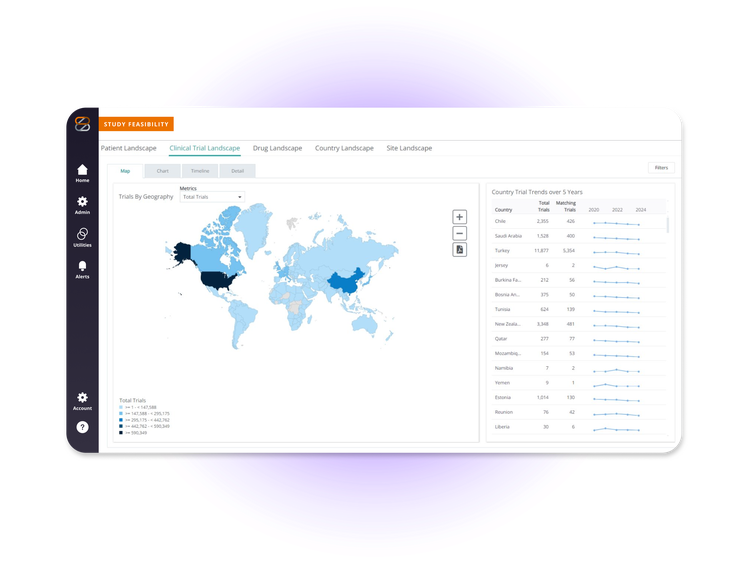Open the Metrics Total Trials dropdown

tap(212, 197)
